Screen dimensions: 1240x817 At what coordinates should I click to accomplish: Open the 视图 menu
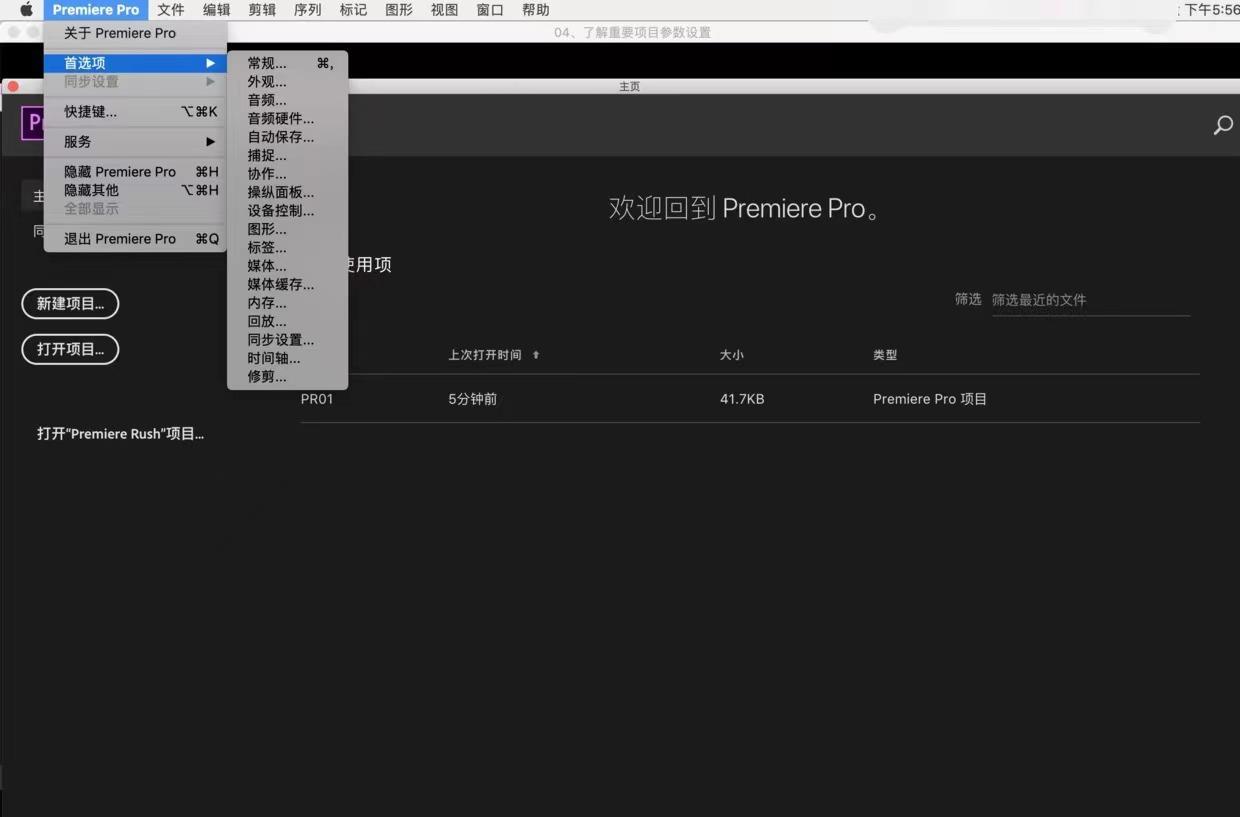(x=444, y=10)
